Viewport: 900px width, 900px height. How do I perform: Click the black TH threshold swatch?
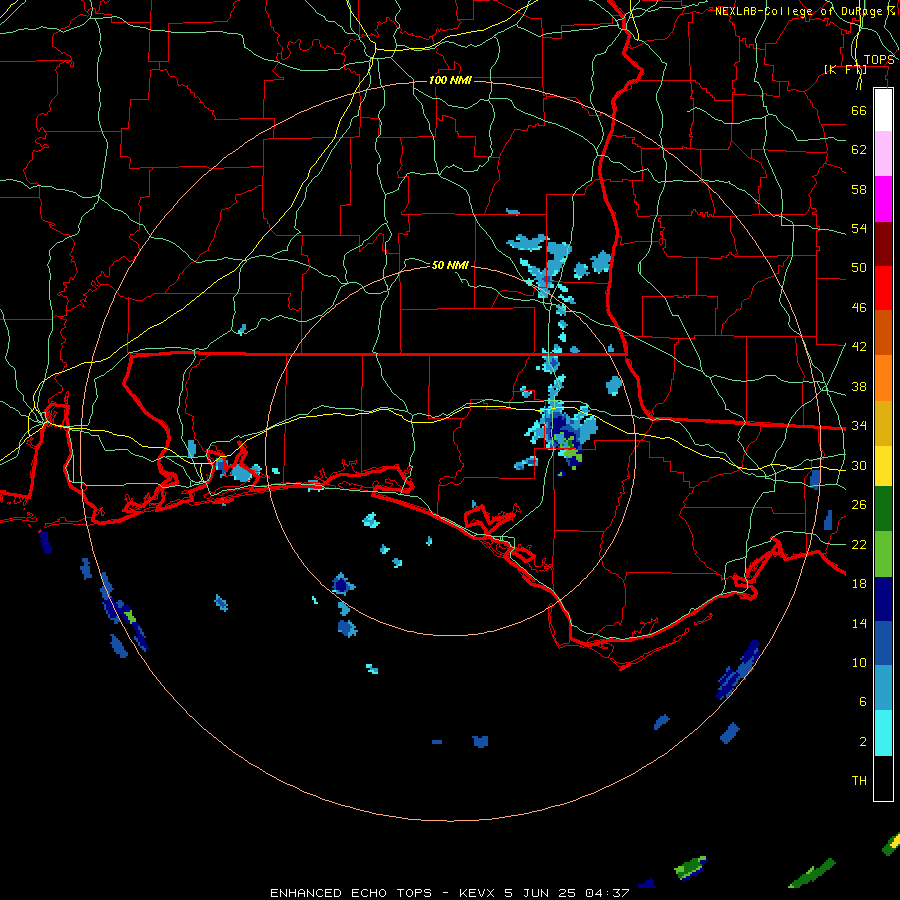click(x=883, y=778)
